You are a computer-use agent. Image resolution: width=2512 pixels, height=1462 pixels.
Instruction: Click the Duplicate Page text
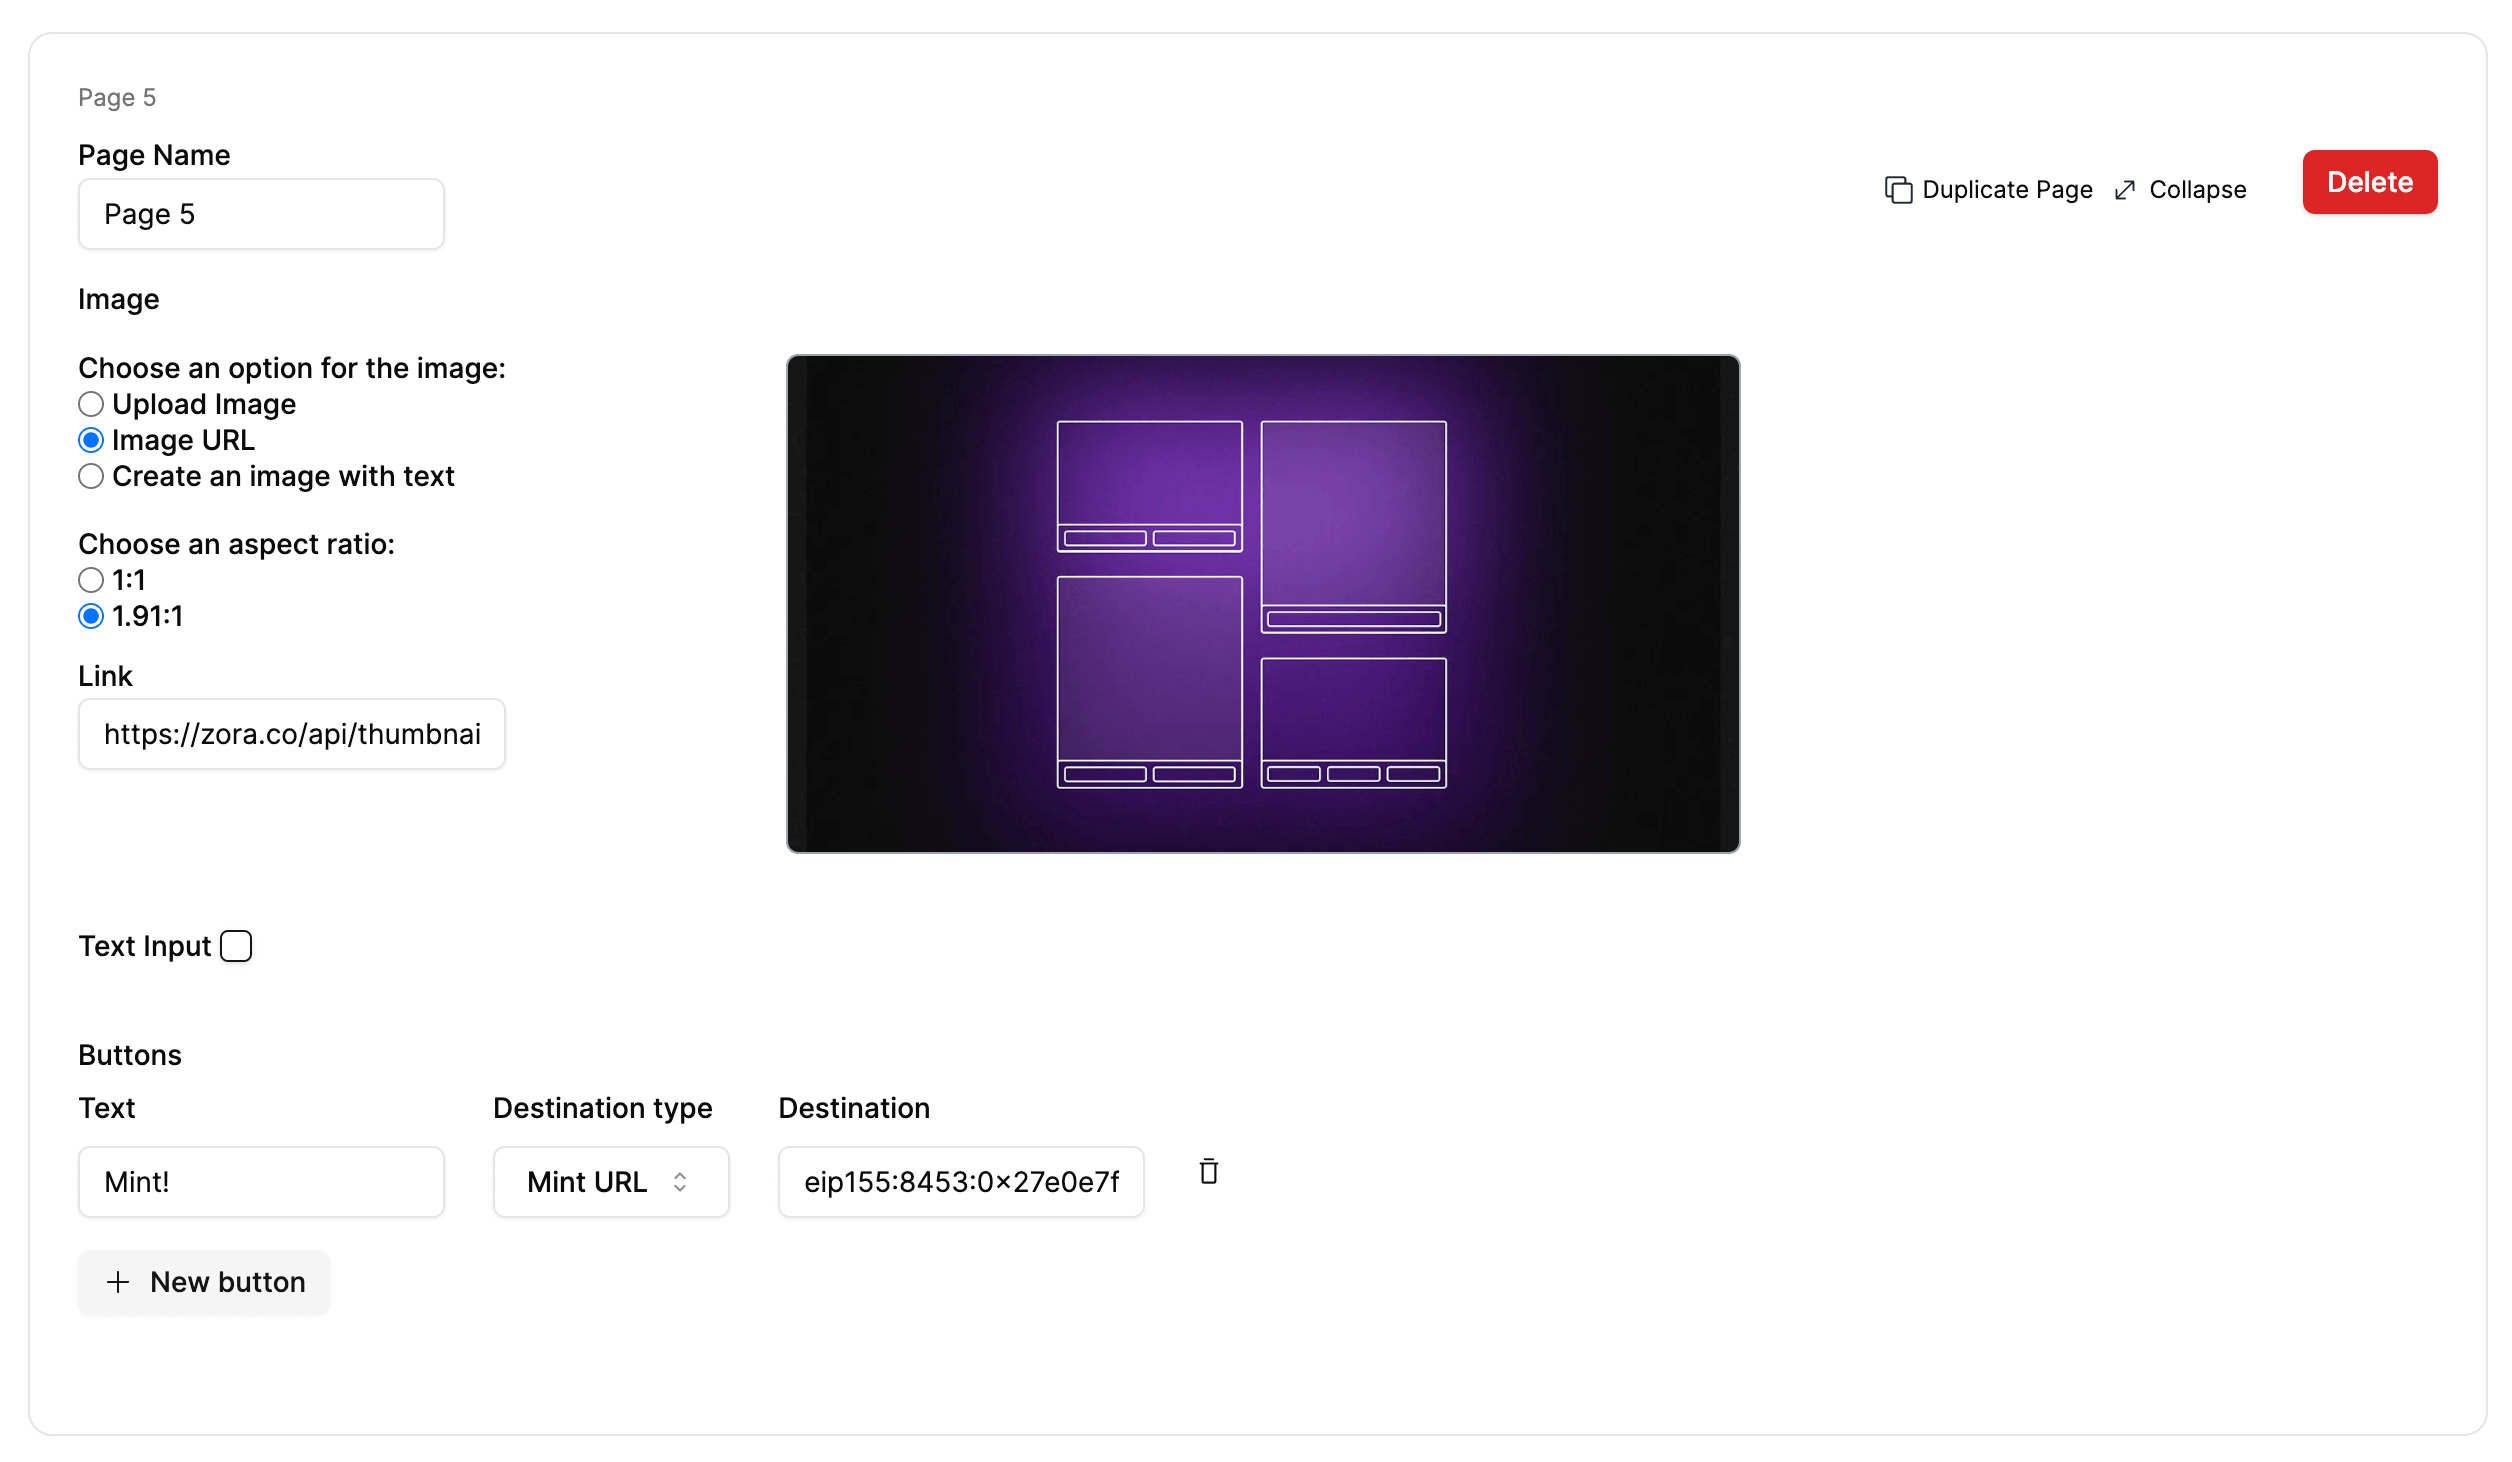[x=2006, y=190]
